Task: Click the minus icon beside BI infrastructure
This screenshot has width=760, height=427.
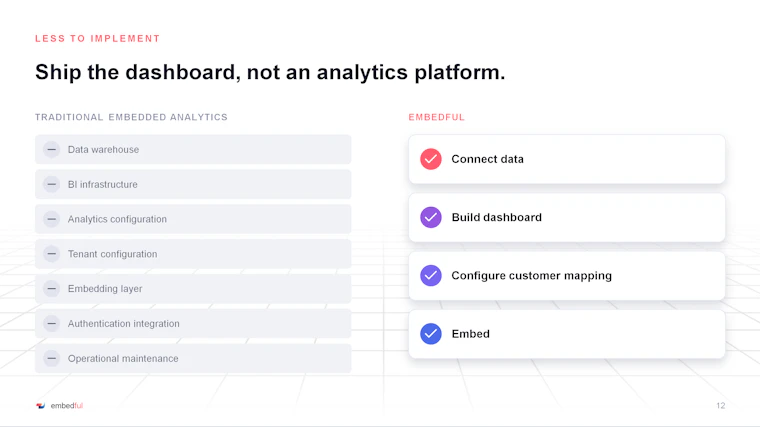Action: 51,184
